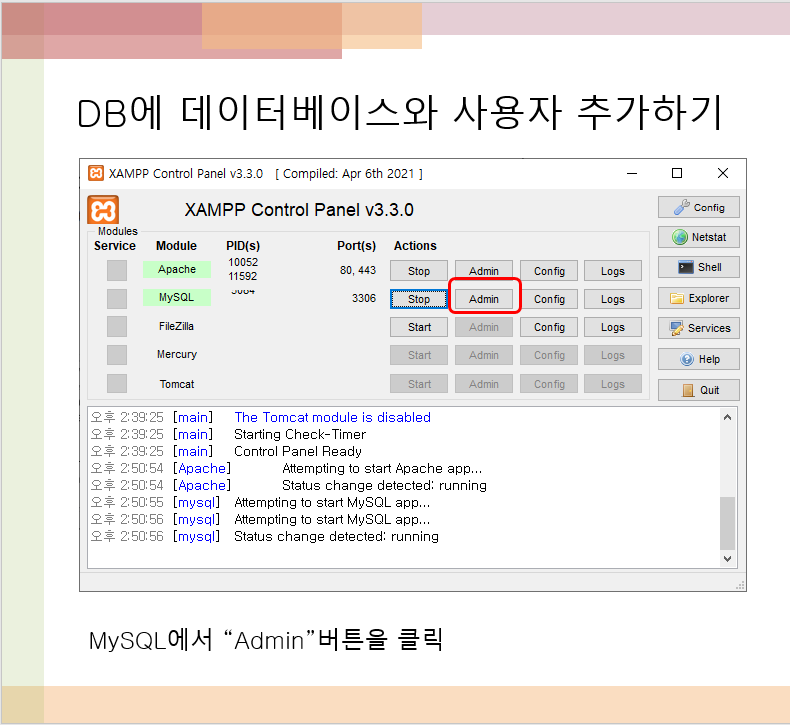This screenshot has height=725, width=790.
Task: Click Mercury Logs button
Action: click(x=613, y=355)
